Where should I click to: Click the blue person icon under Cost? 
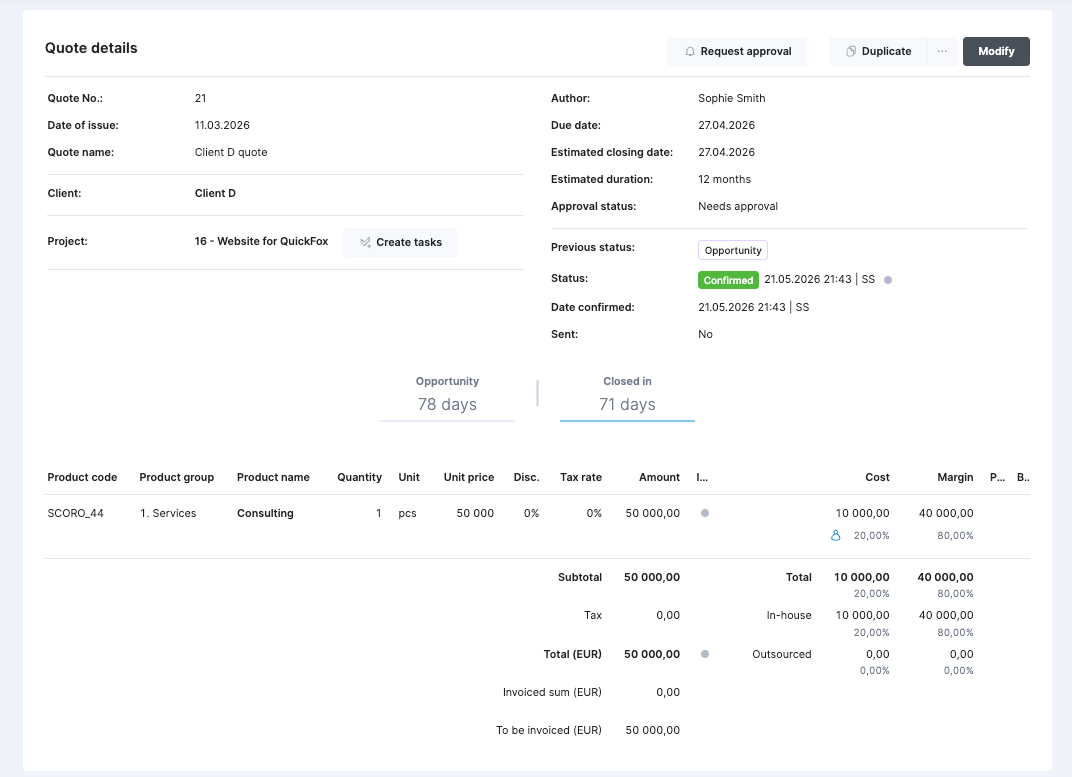point(836,536)
